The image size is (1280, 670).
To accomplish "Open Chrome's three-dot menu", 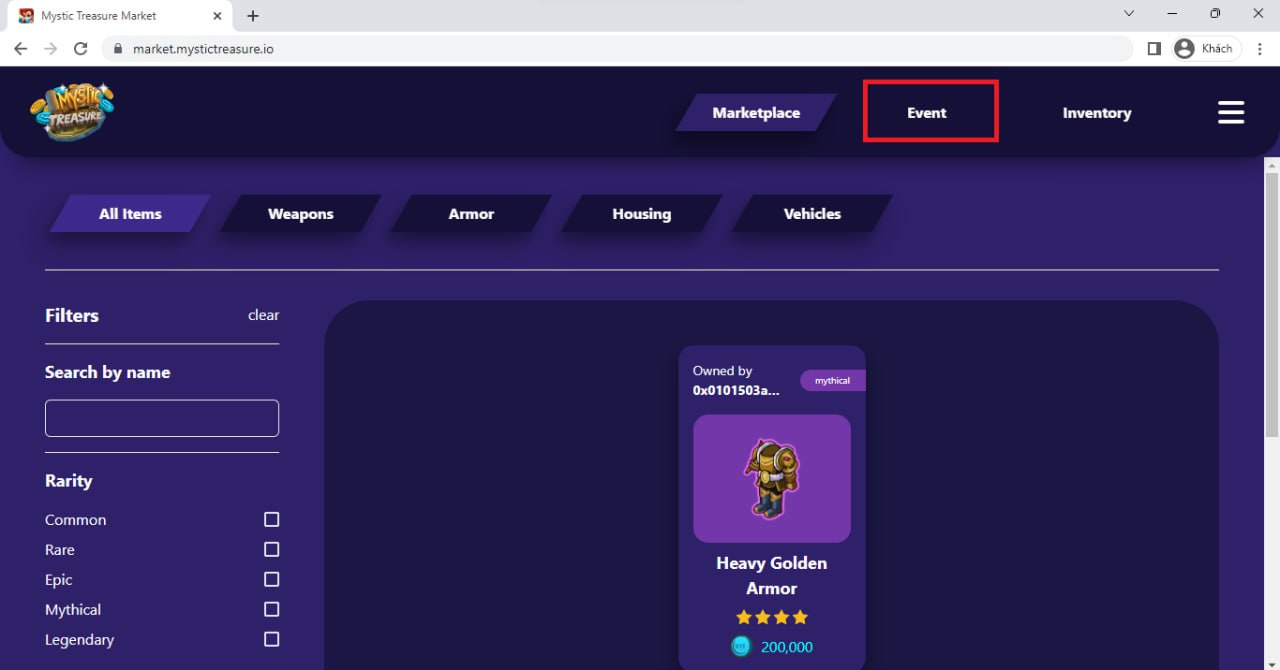I will pos(1260,48).
